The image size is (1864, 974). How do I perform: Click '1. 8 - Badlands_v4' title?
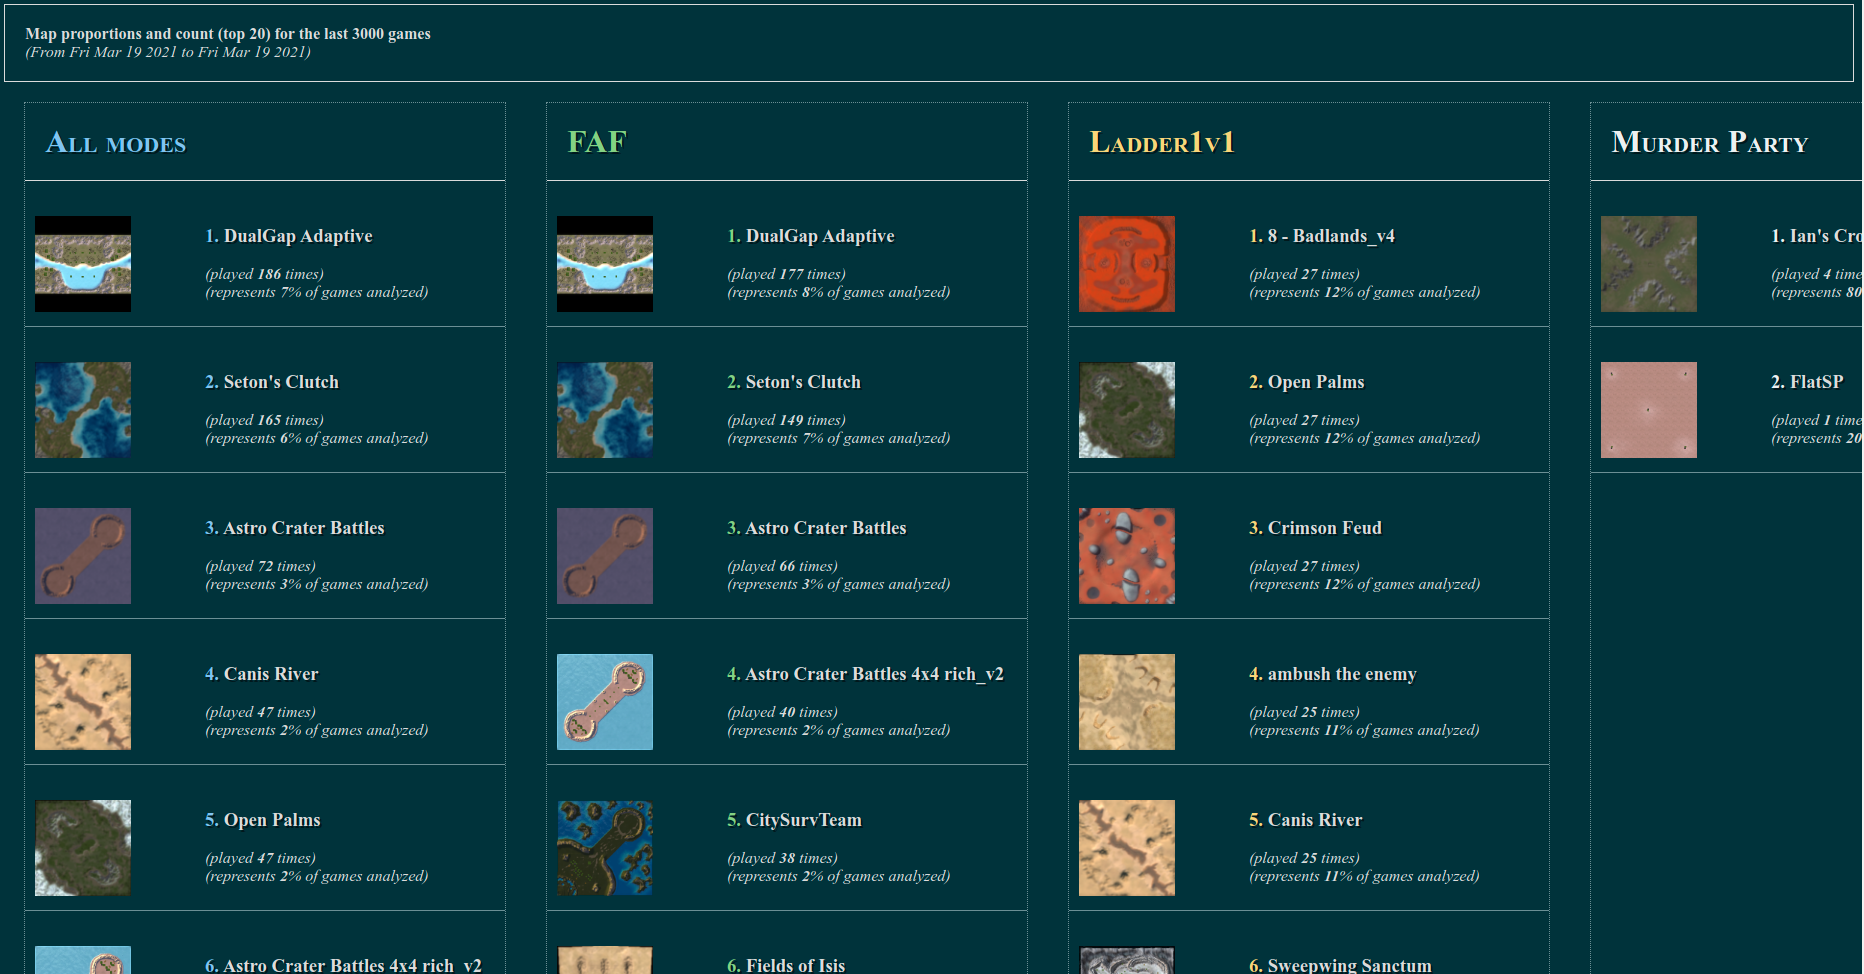coord(1322,236)
